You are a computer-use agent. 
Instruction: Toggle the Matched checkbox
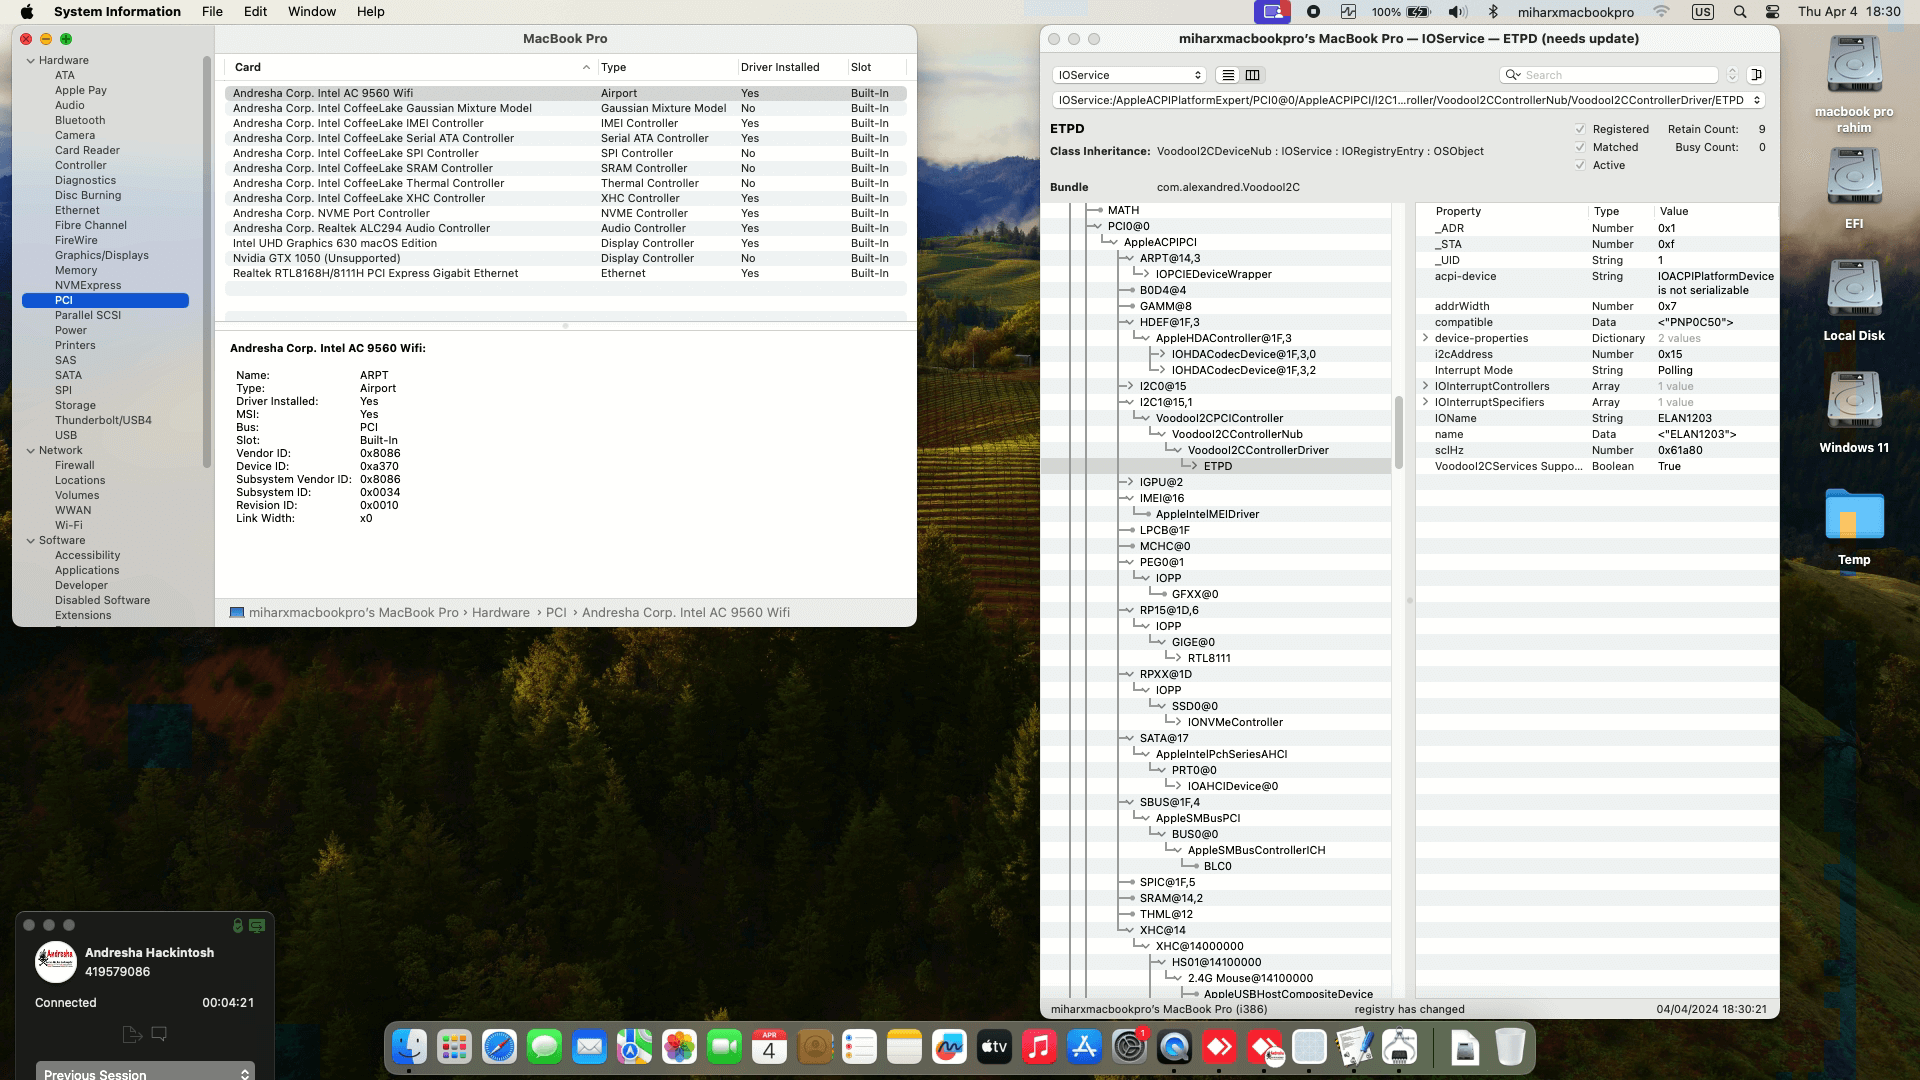(1580, 147)
